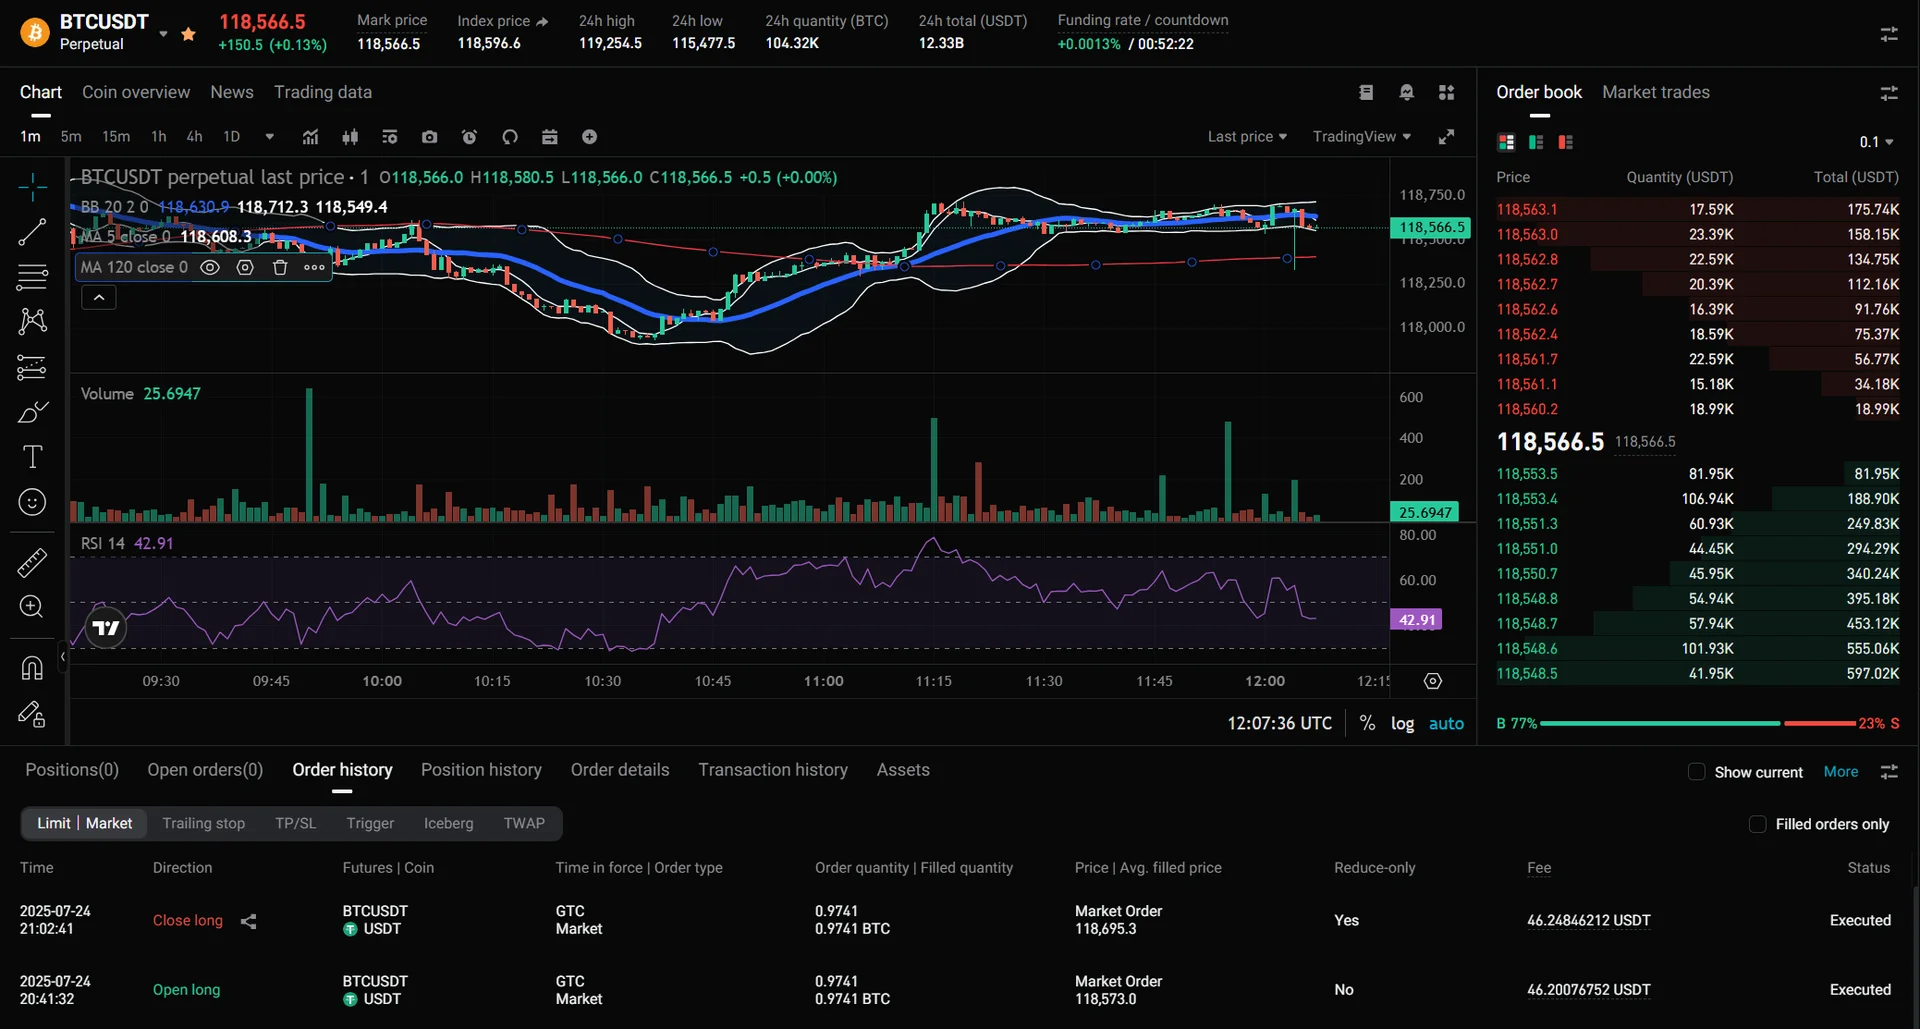This screenshot has width=1920, height=1029.
Task: Click the price alert bell icon
Action: coord(1406,92)
